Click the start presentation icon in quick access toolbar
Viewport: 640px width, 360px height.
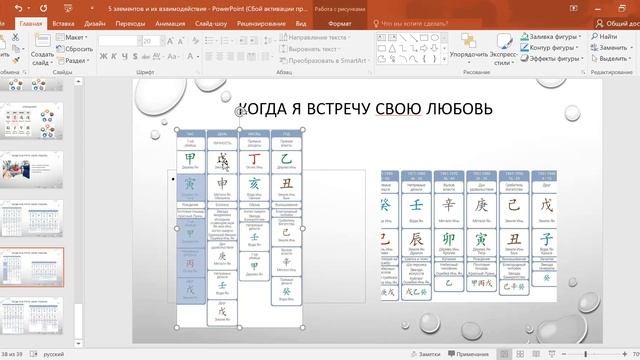(x=68, y=8)
